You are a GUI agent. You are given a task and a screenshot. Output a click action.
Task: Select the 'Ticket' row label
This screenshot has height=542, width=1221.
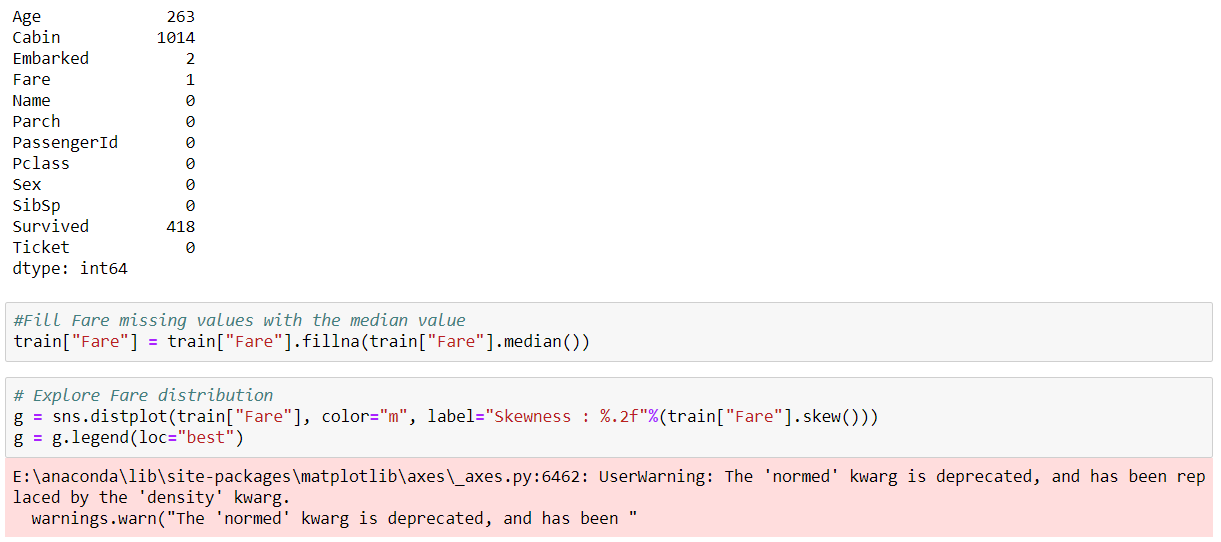(41, 248)
